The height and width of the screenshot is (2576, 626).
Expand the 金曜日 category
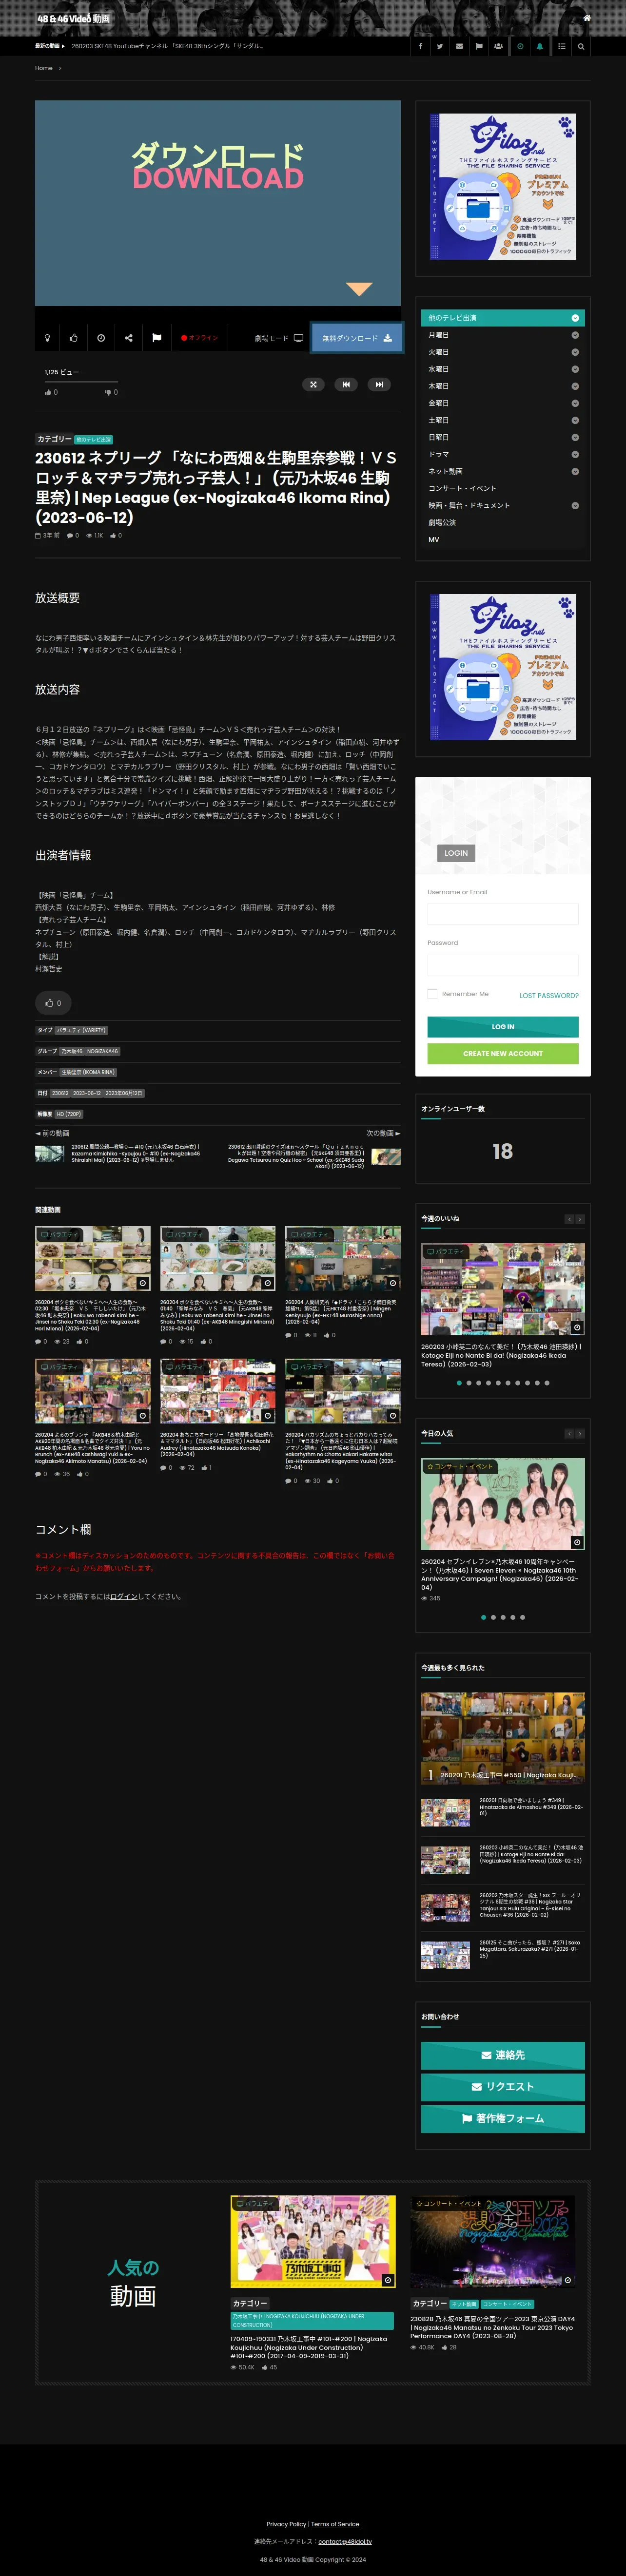coord(575,403)
